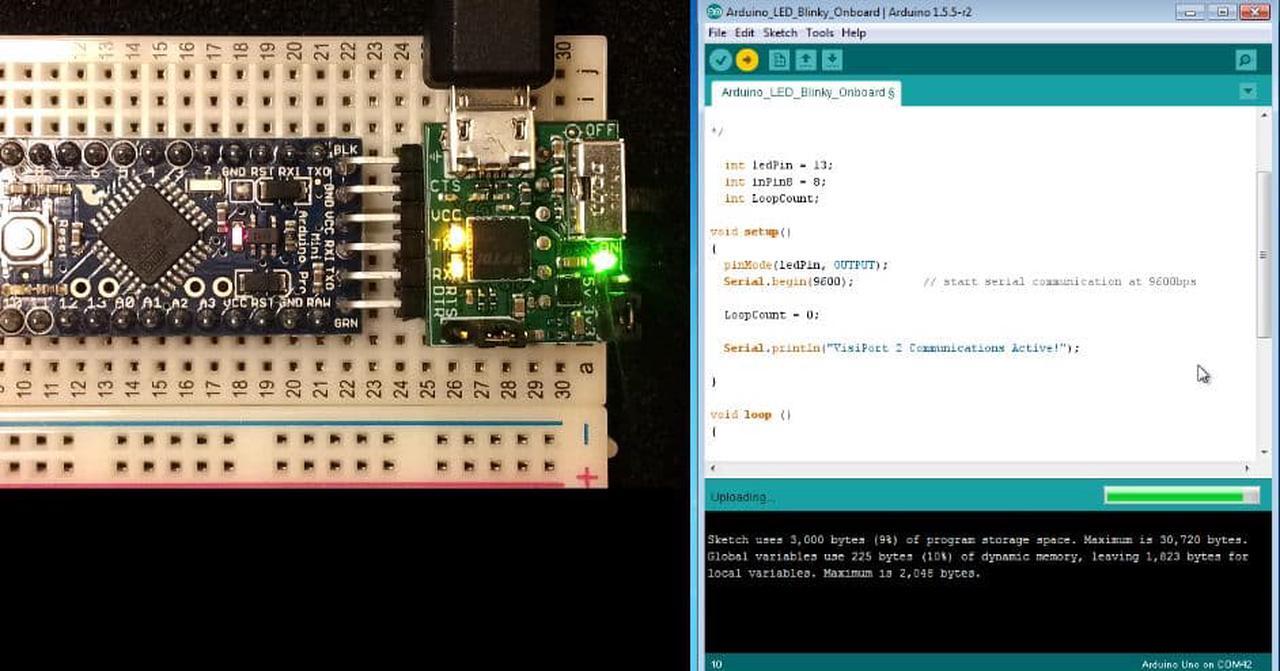Screen dimensions: 1280x671
Task: Create a new sketch with New icon
Action: [779, 60]
